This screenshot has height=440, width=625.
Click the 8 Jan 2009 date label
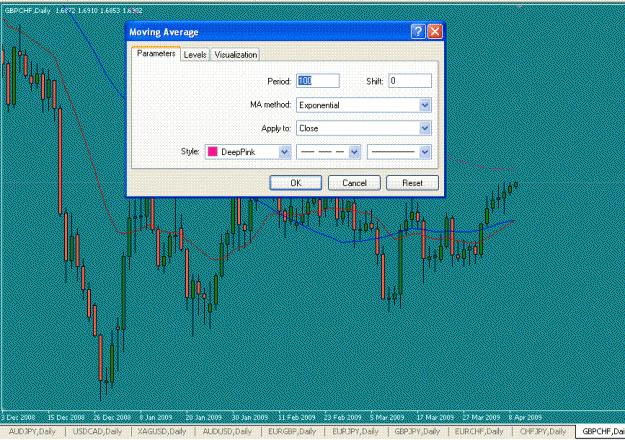[x=156, y=417]
